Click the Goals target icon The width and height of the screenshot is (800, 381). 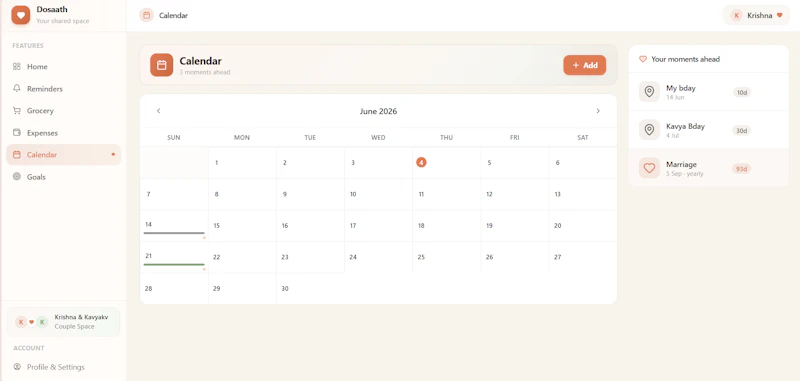17,176
